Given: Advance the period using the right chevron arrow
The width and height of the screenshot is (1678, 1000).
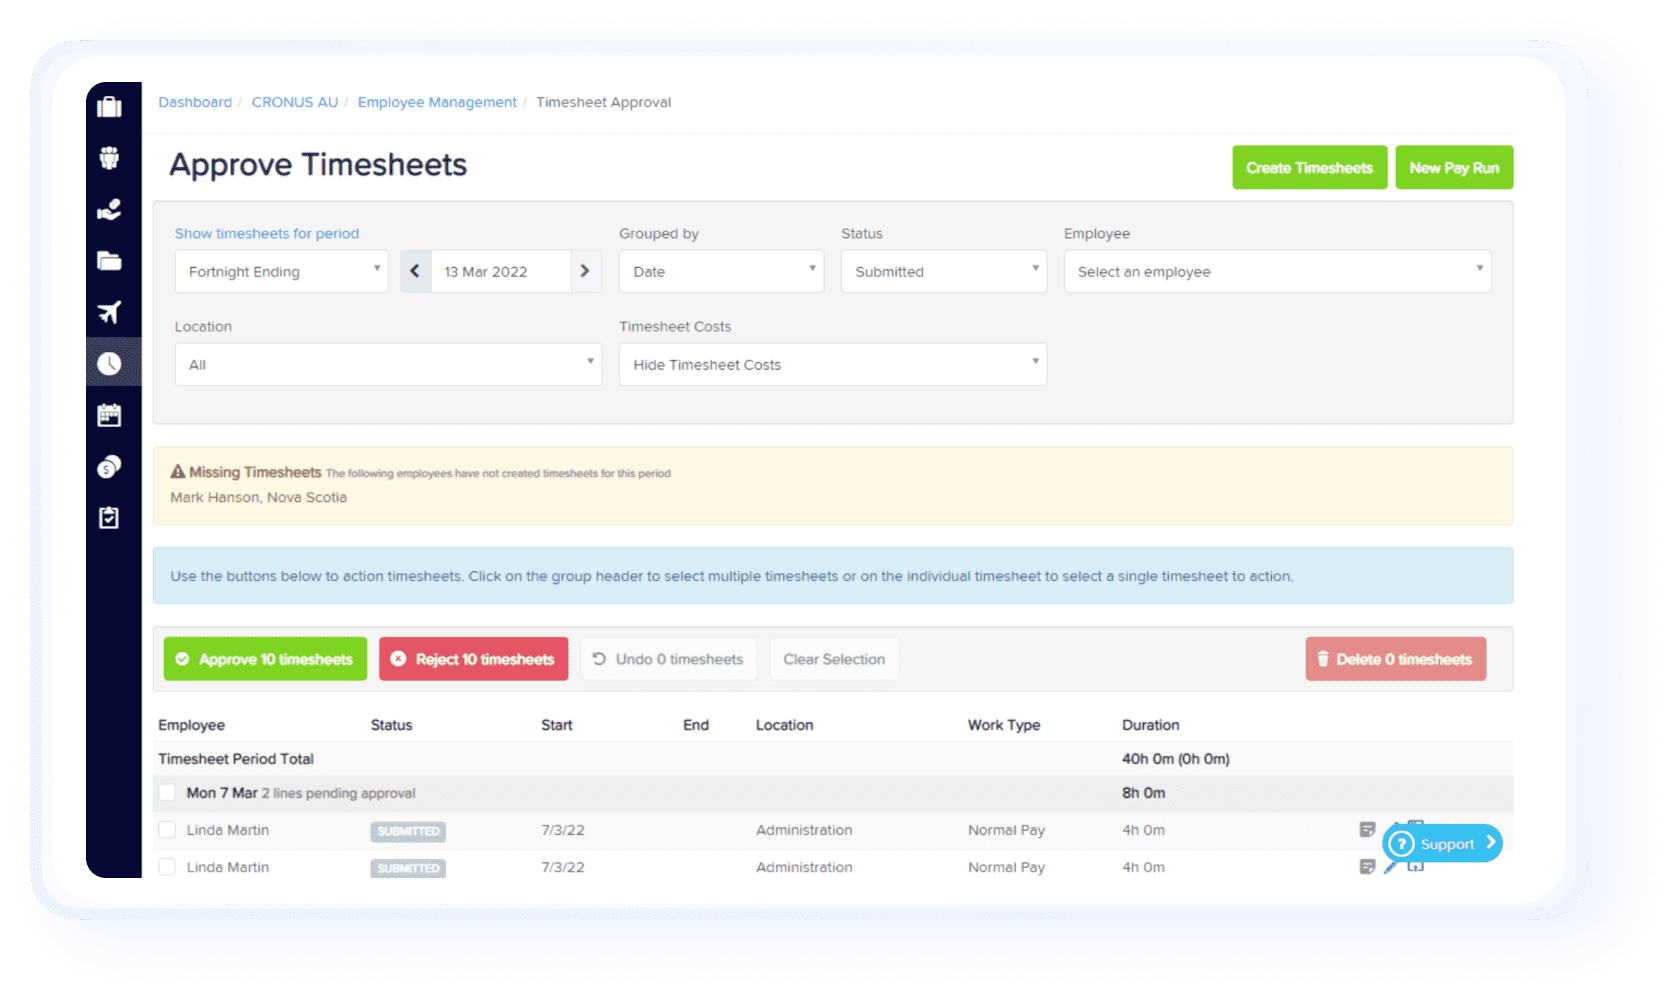Looking at the screenshot, I should (585, 271).
